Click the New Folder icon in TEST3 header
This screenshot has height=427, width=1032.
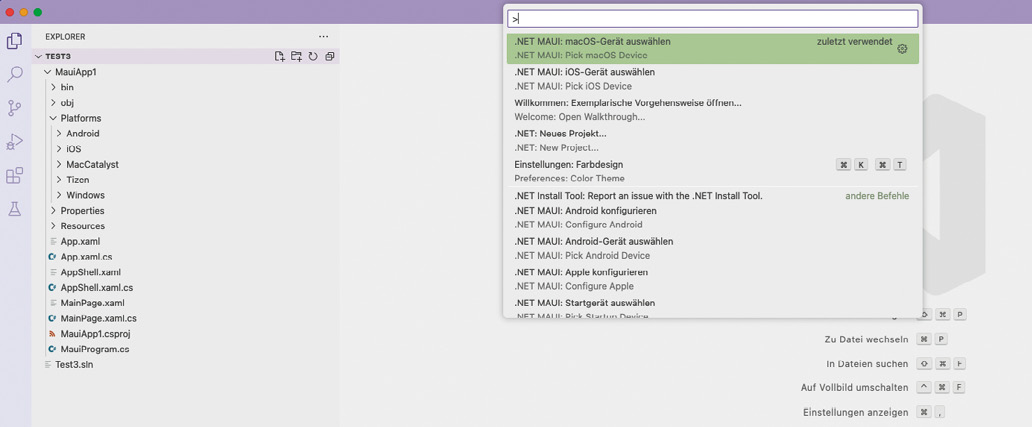point(296,57)
